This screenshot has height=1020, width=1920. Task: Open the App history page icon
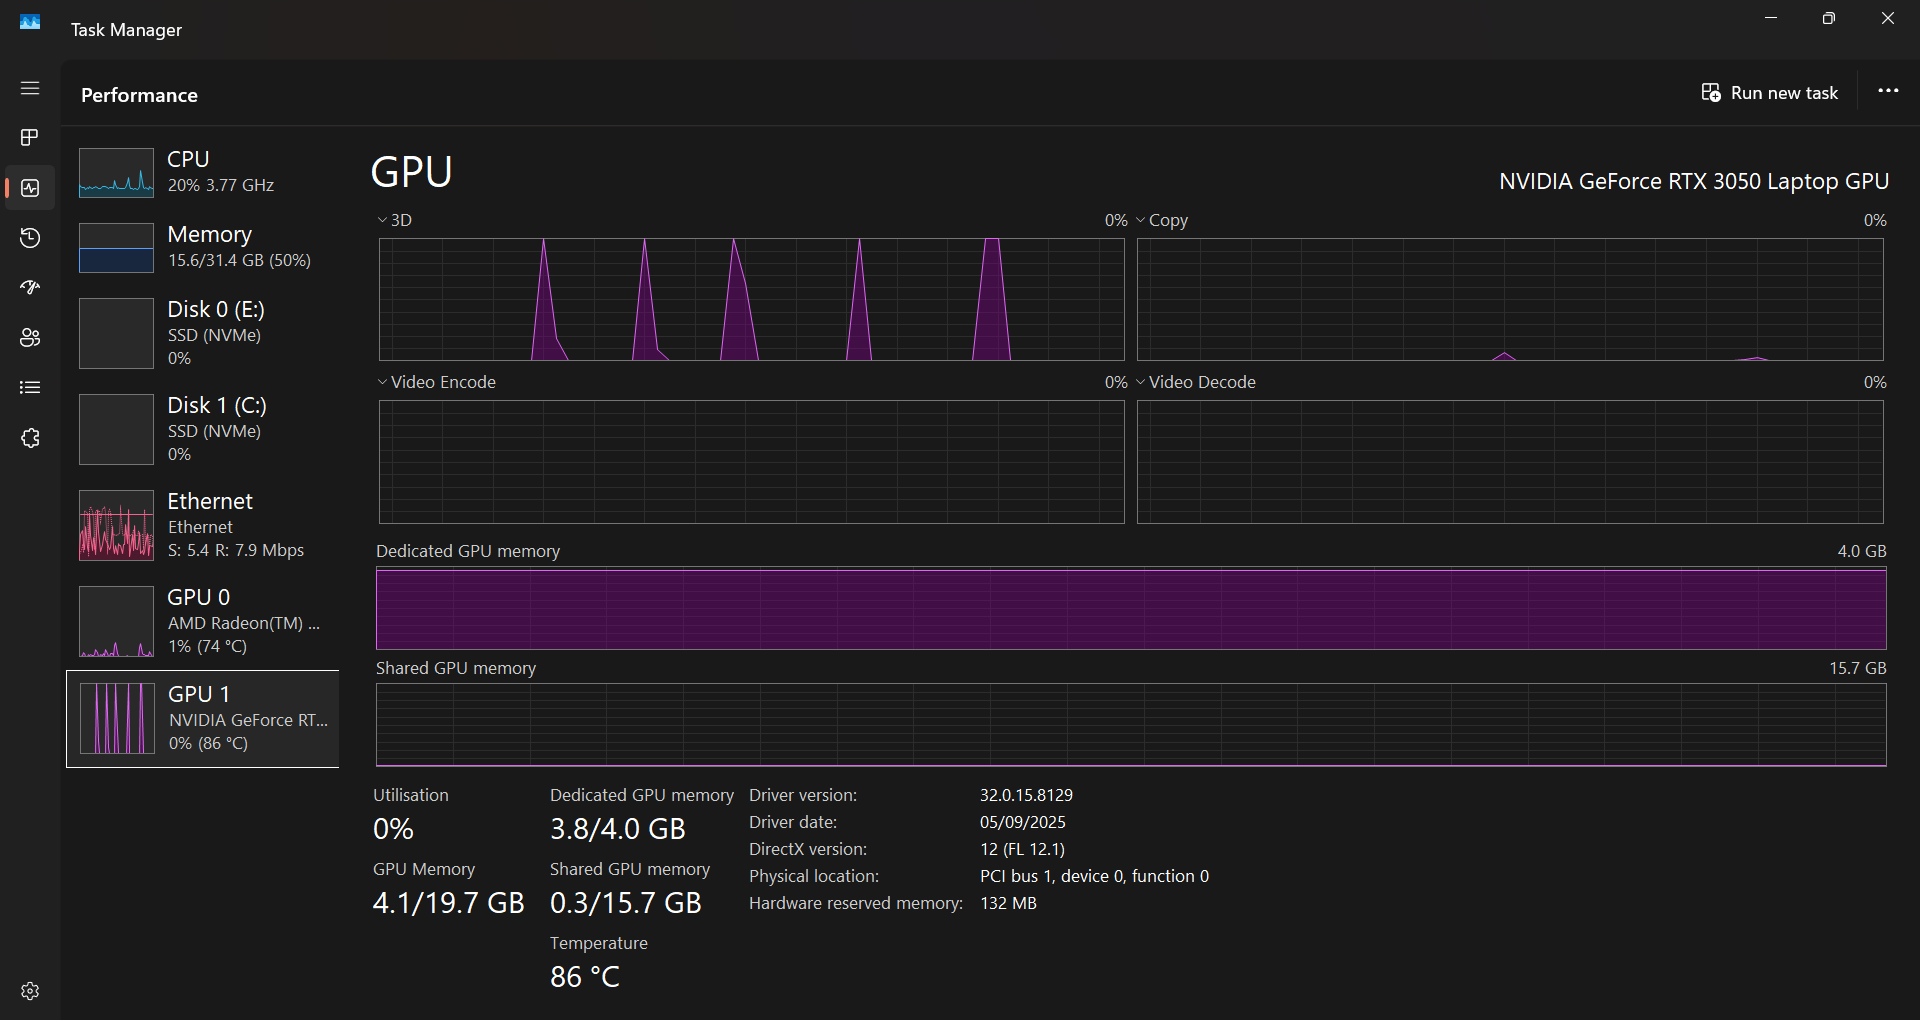(30, 238)
